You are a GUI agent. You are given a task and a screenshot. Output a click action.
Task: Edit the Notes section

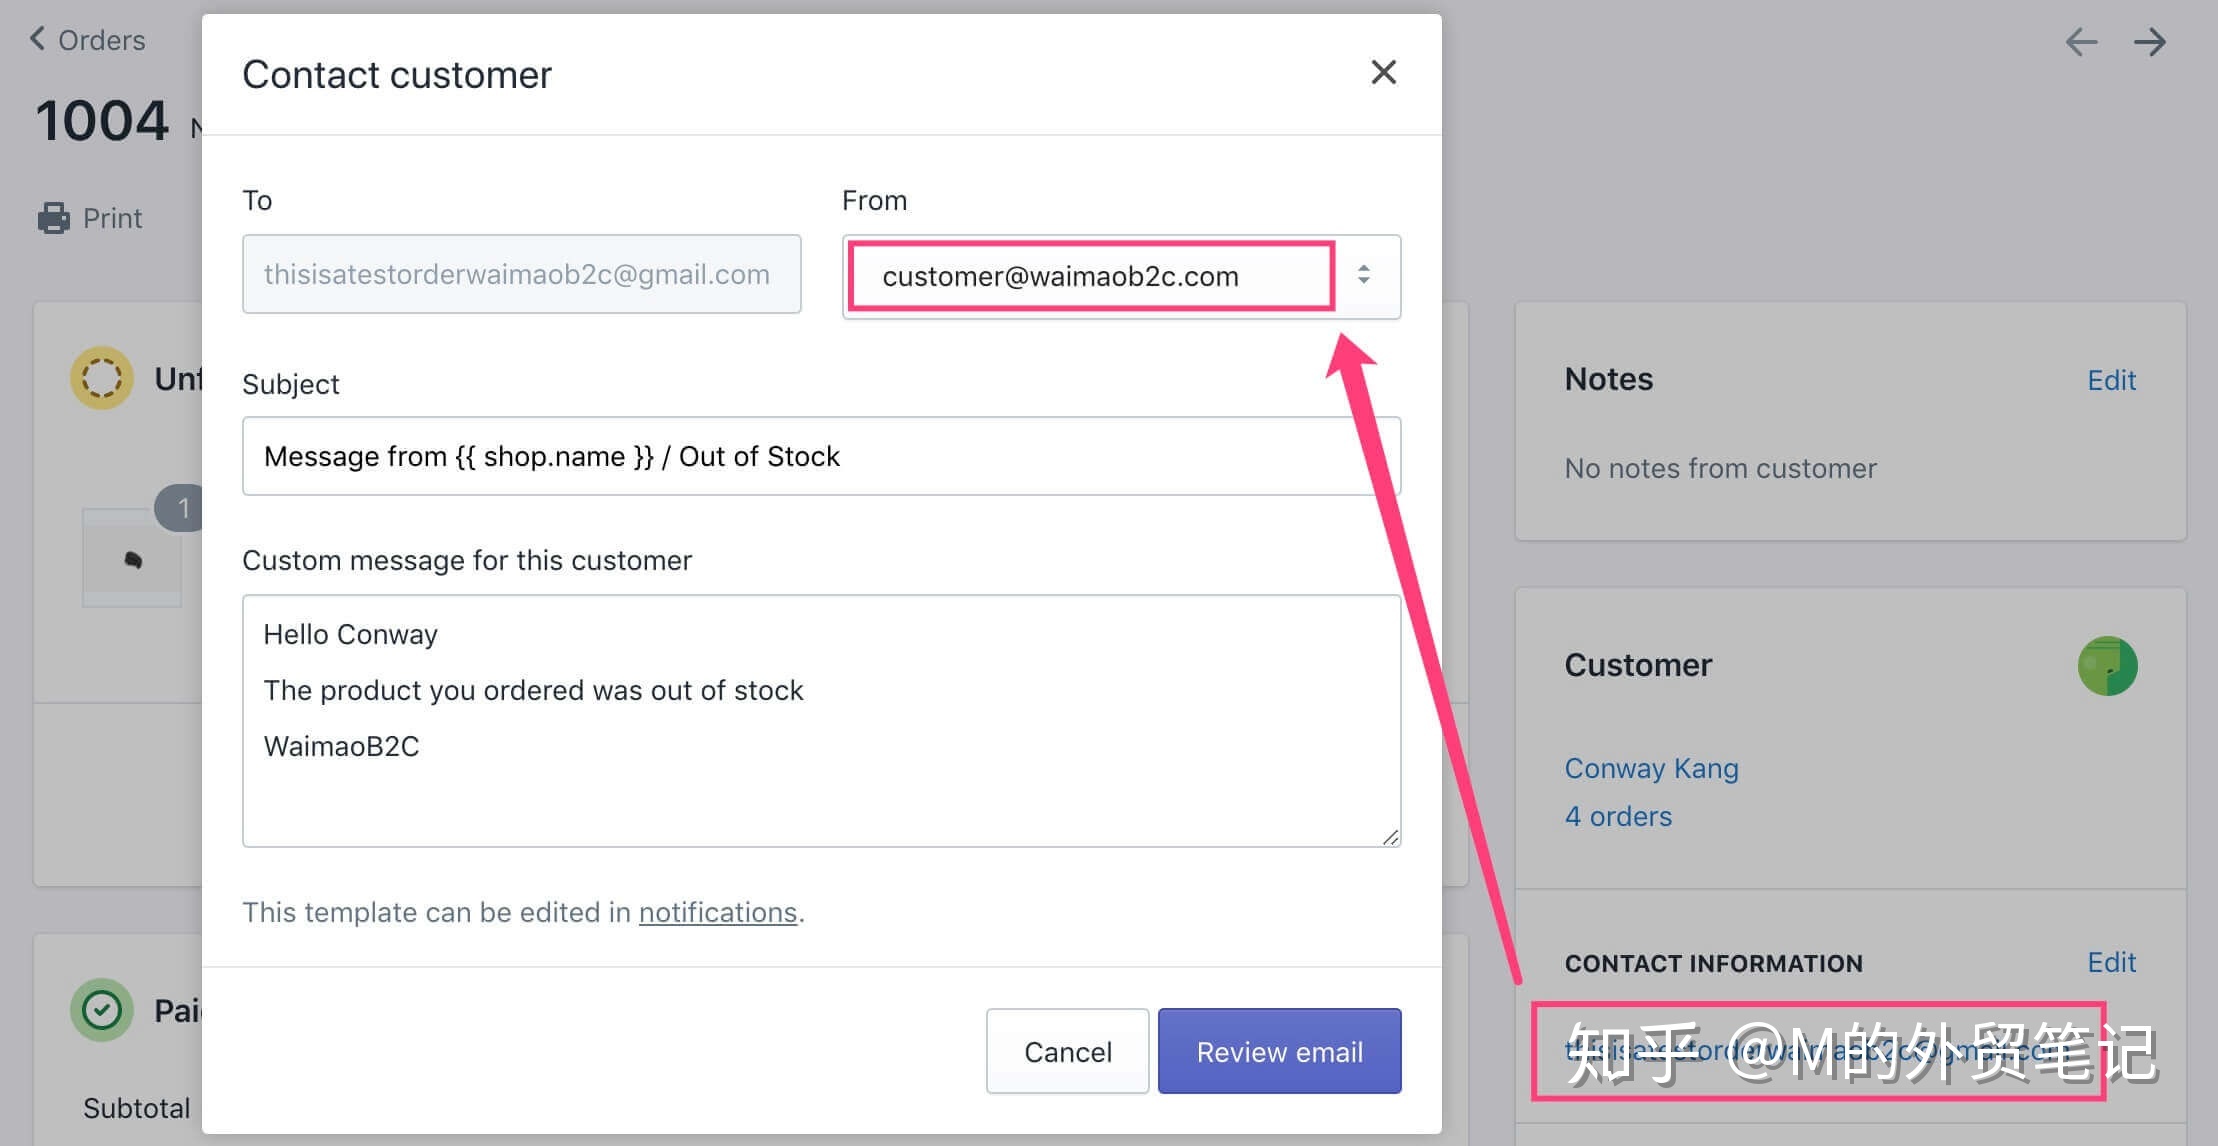(2111, 380)
